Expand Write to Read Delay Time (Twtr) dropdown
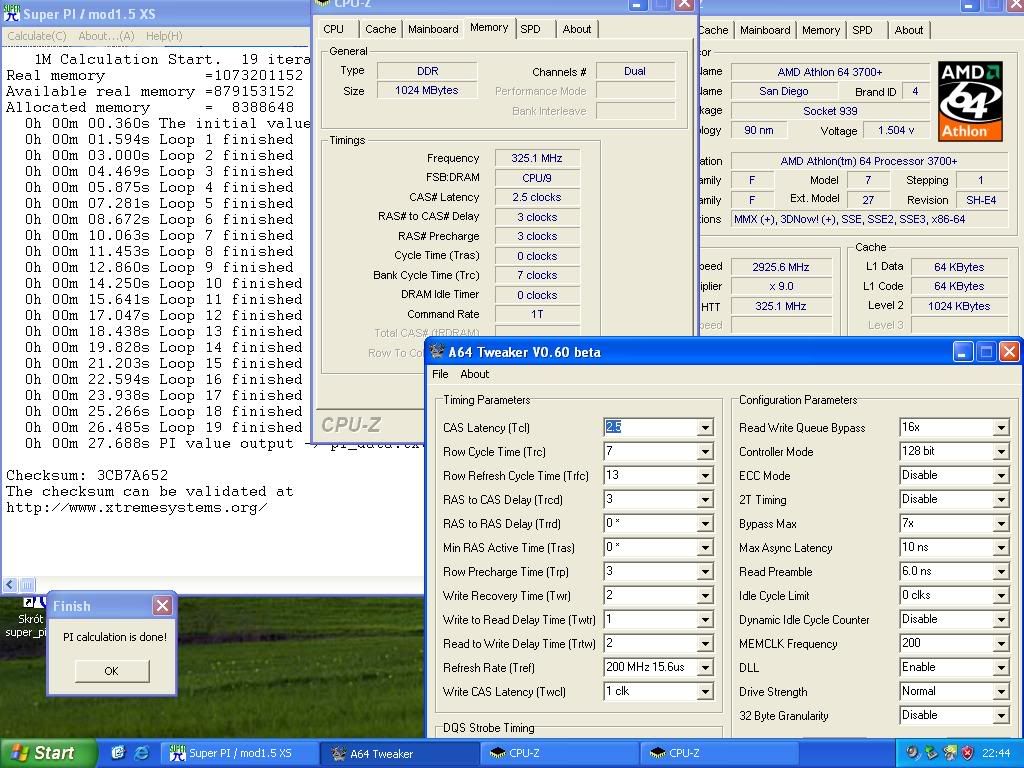 pyautogui.click(x=705, y=620)
